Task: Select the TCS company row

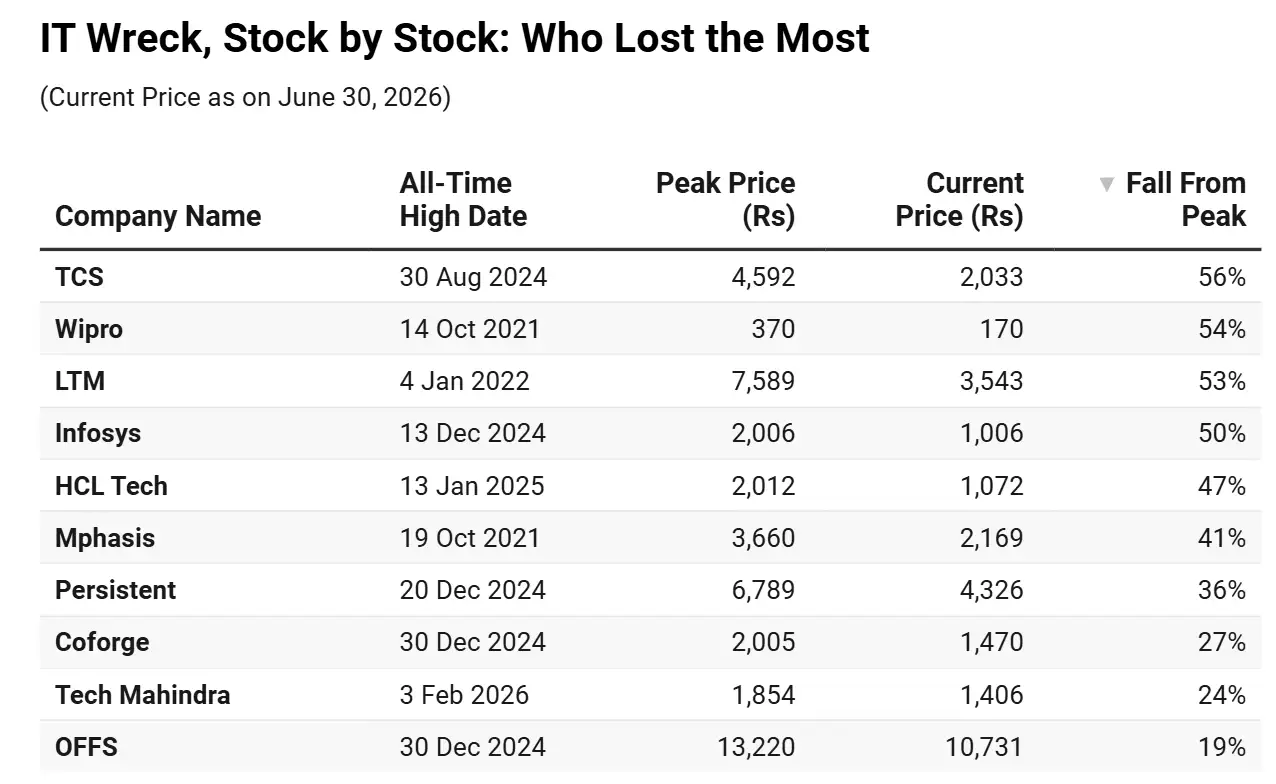Action: click(x=650, y=277)
